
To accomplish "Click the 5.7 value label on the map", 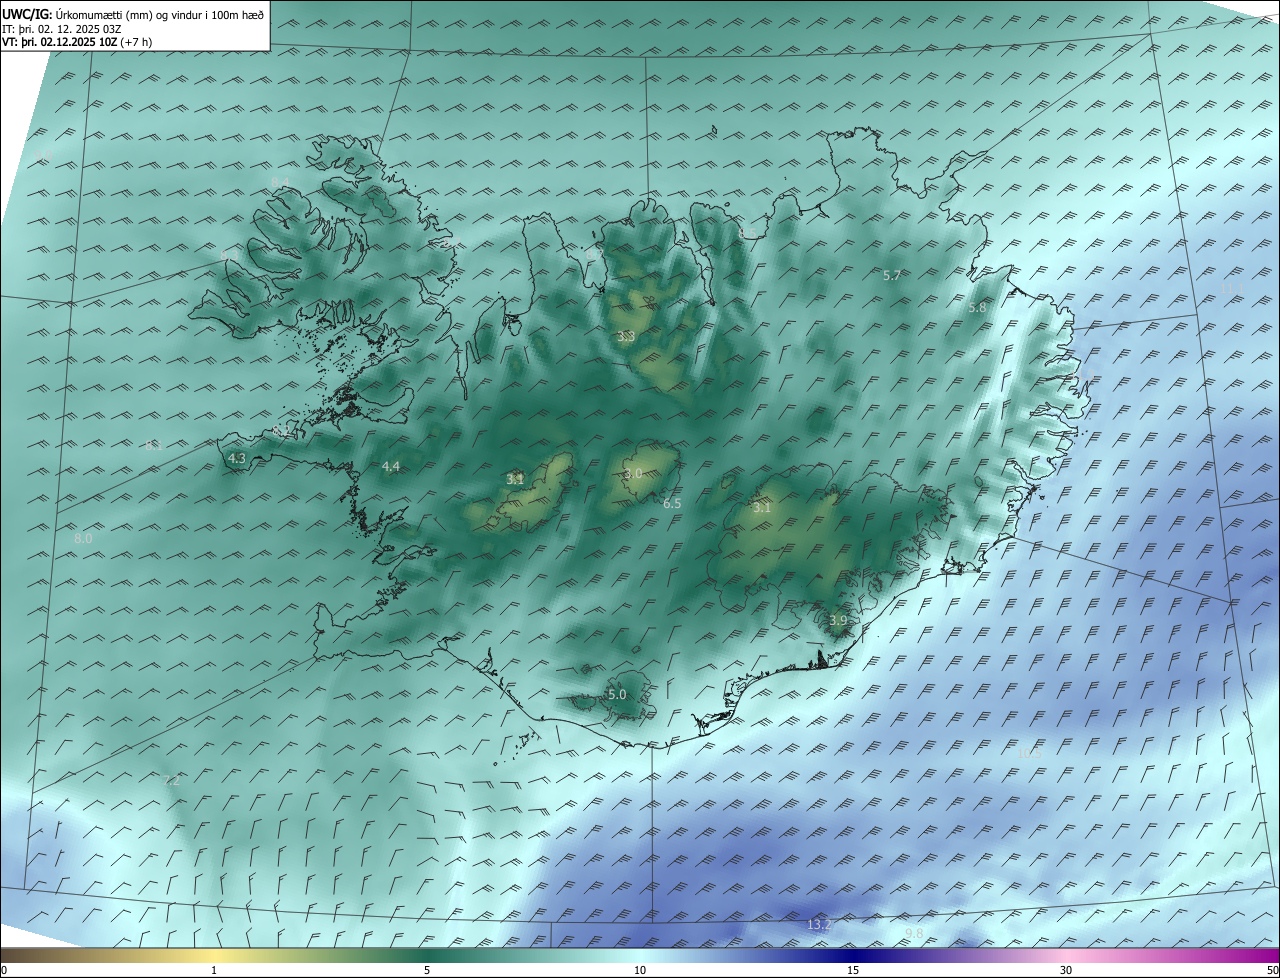I will coord(893,275).
